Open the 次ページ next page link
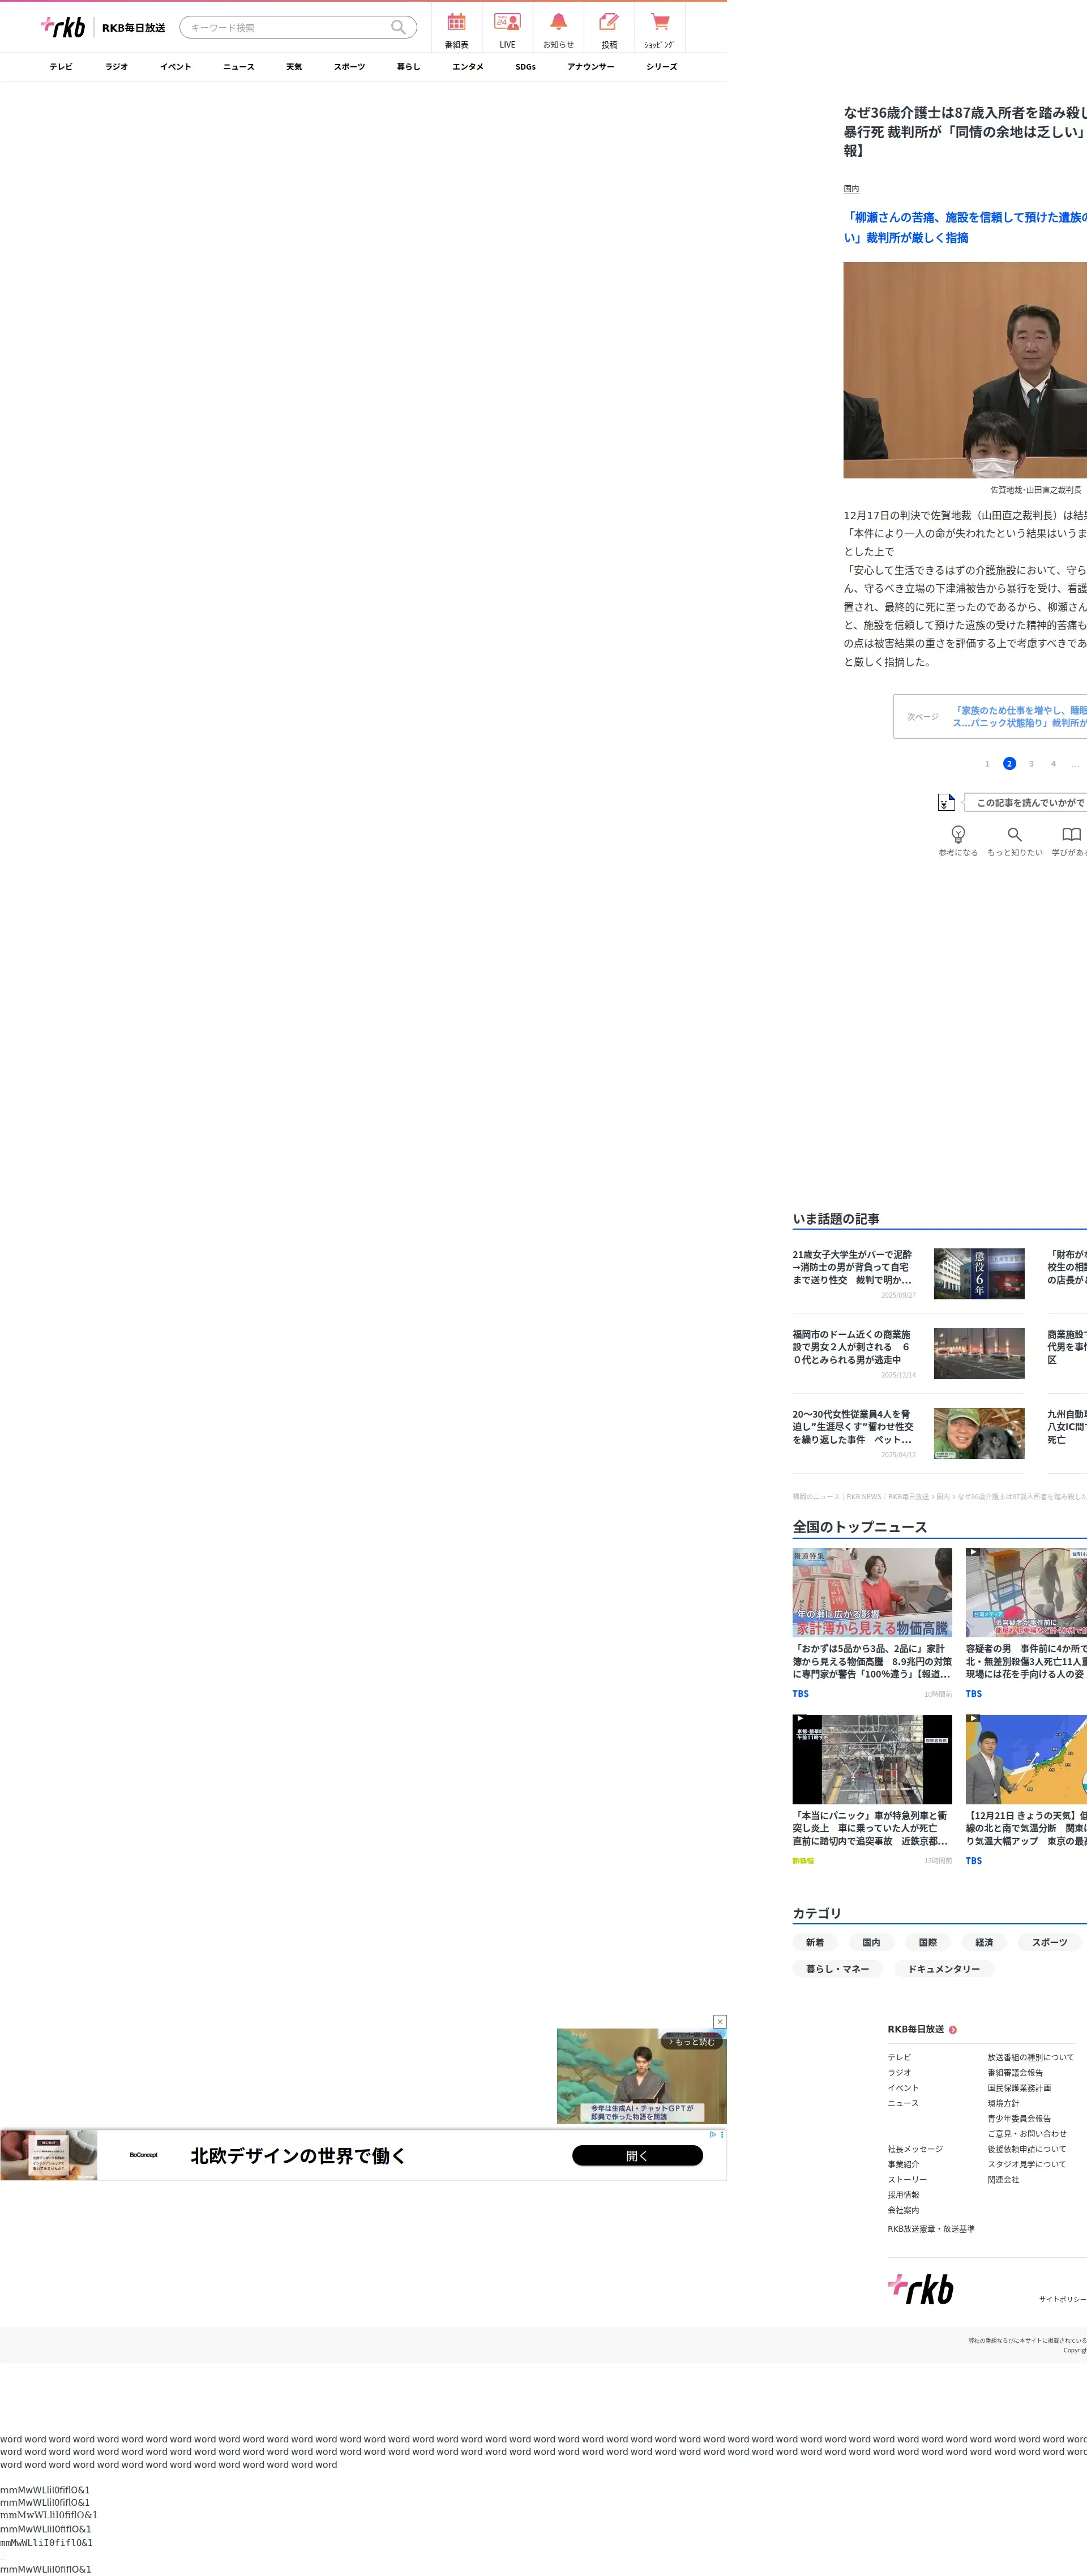Image resolution: width=1087 pixels, height=2576 pixels. [x=990, y=716]
